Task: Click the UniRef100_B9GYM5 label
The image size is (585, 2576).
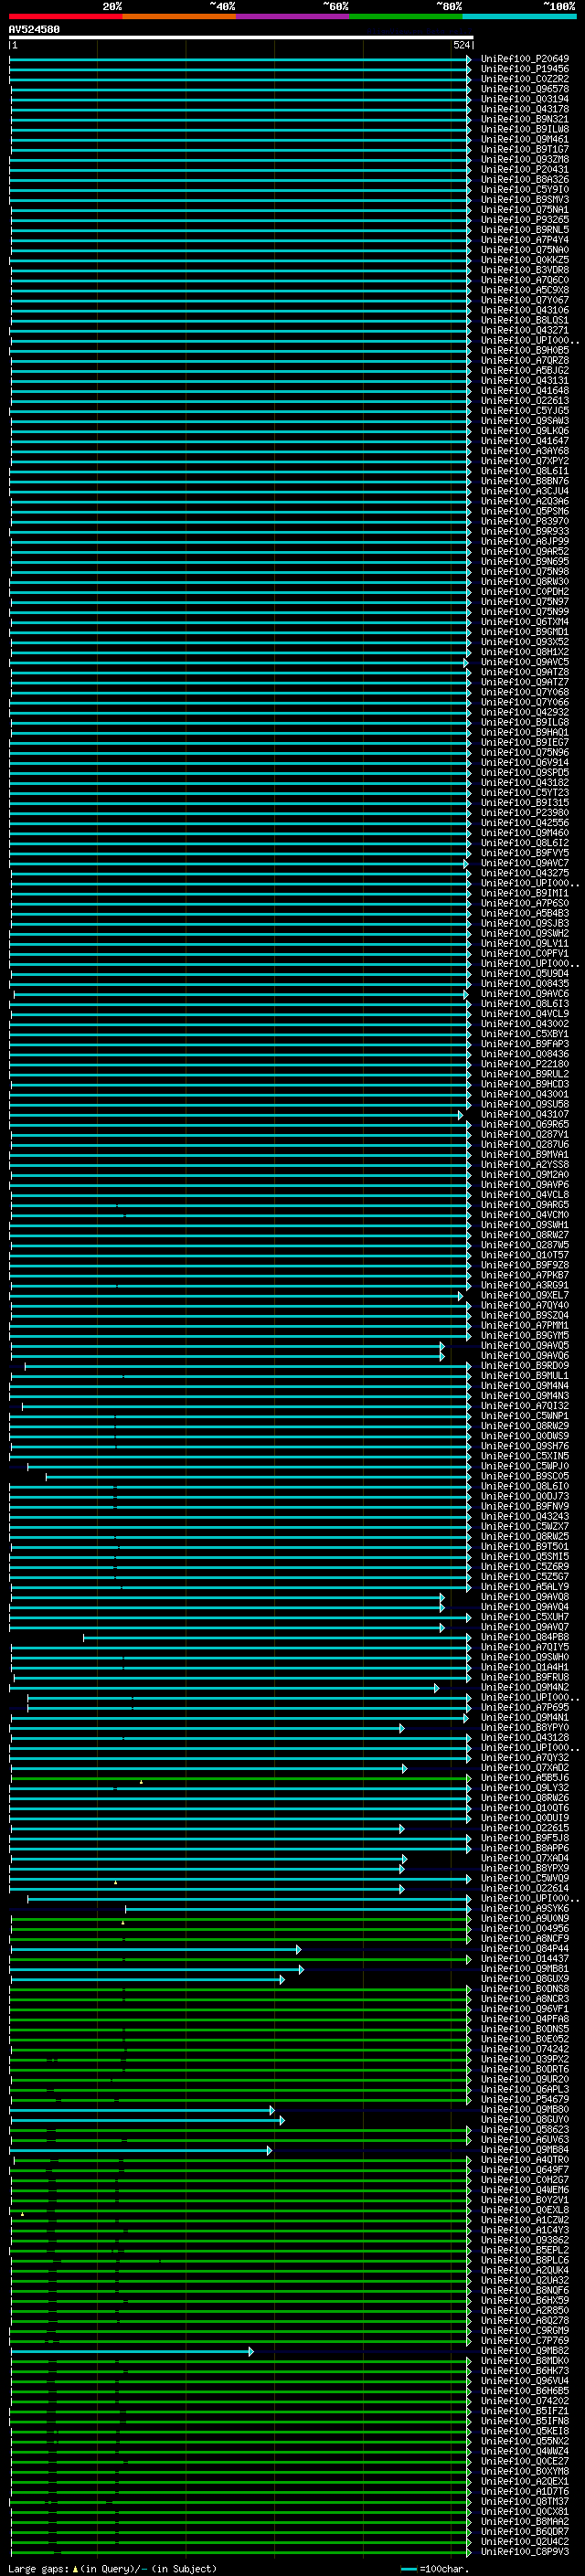Action: coord(525,1336)
